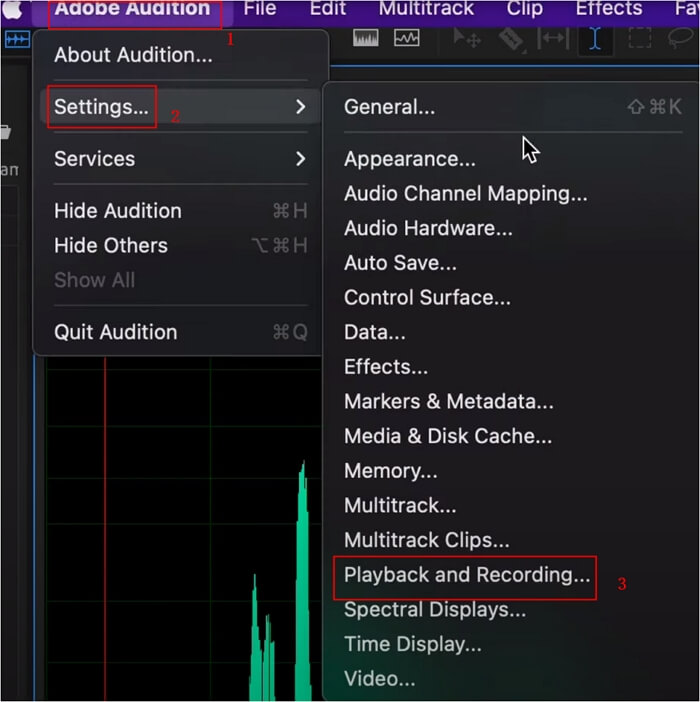Choose Hide Audition
The width and height of the screenshot is (700, 702).
pos(181,211)
